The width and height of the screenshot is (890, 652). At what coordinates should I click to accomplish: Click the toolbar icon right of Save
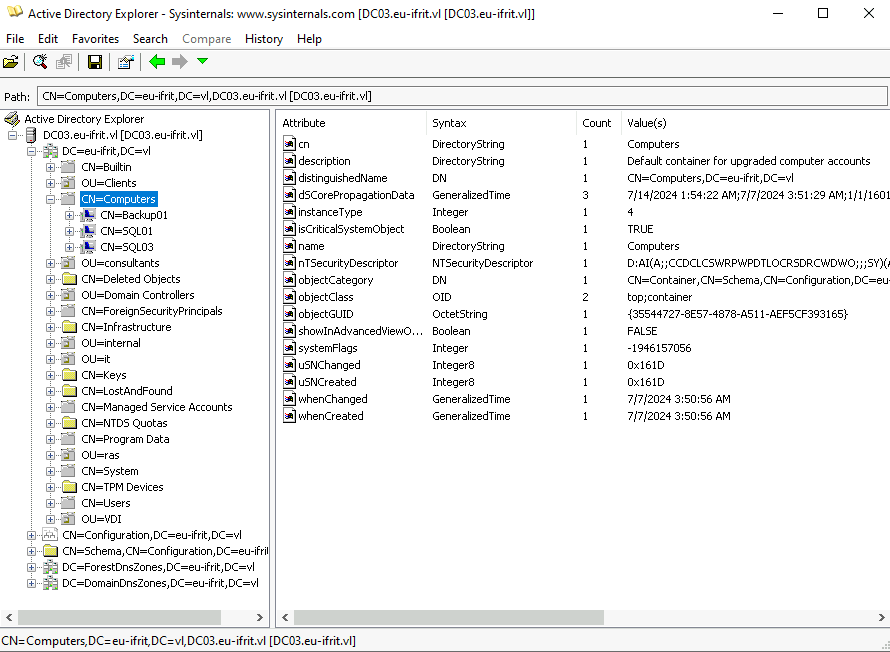tap(125, 62)
